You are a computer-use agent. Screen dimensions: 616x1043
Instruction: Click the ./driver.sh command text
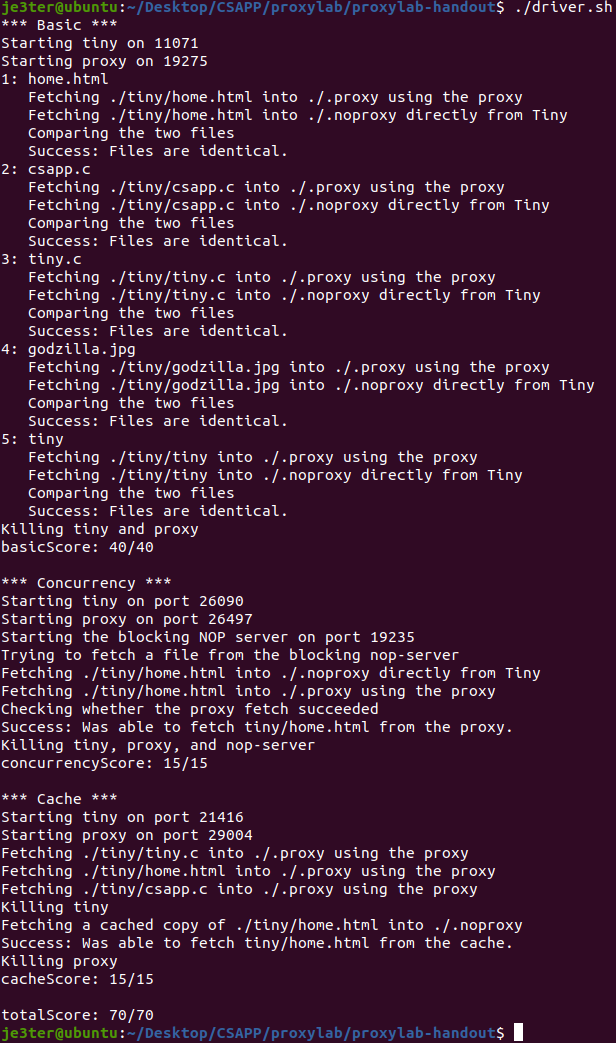(x=563, y=7)
